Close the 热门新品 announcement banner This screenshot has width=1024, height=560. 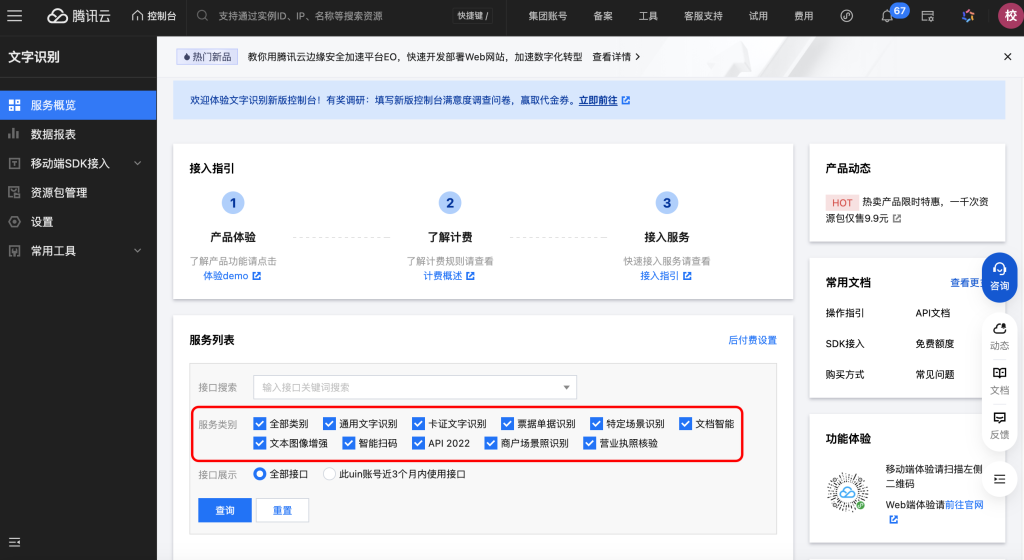(1007, 57)
